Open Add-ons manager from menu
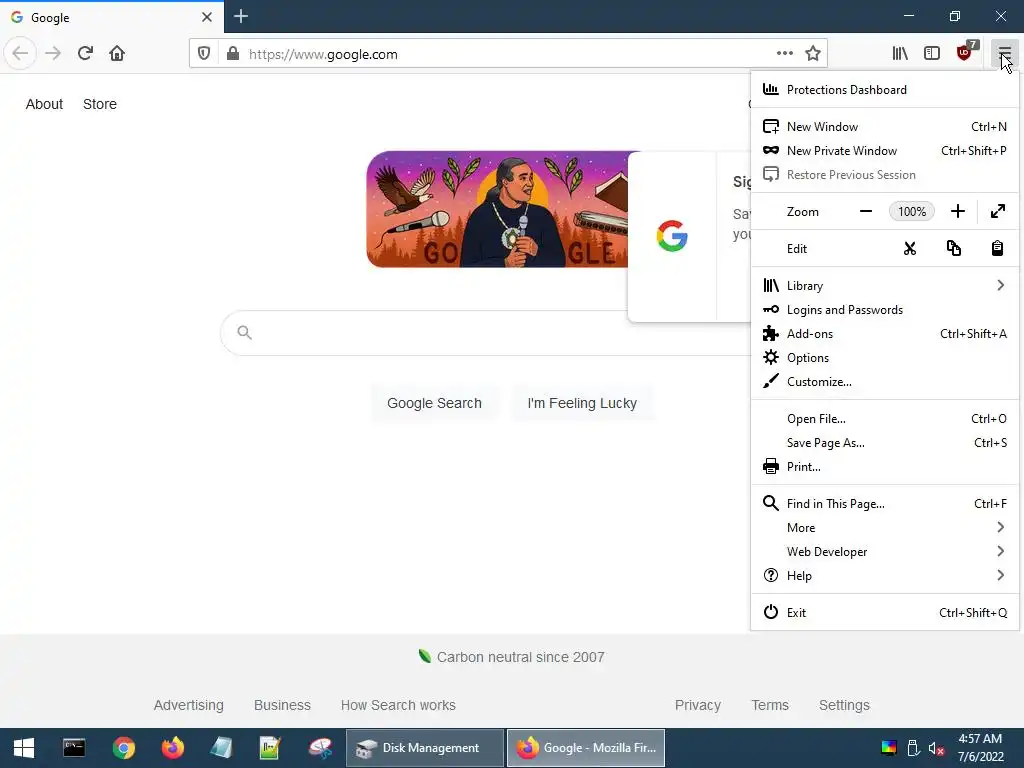This screenshot has width=1024, height=768. 885,334
